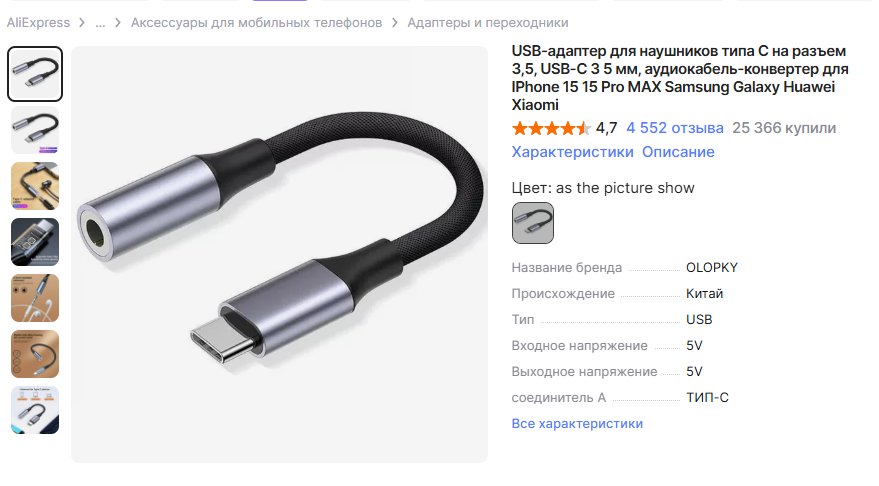Image resolution: width=879 pixels, height=486 pixels.
Task: Open the fifth thumbnail with white earbuds
Action: coord(35,298)
